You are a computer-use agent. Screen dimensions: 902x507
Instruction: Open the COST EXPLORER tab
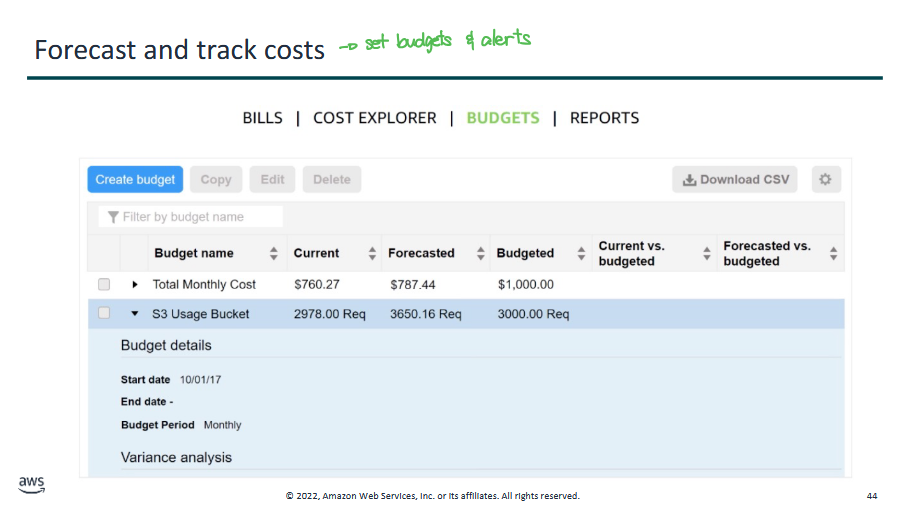pos(374,118)
